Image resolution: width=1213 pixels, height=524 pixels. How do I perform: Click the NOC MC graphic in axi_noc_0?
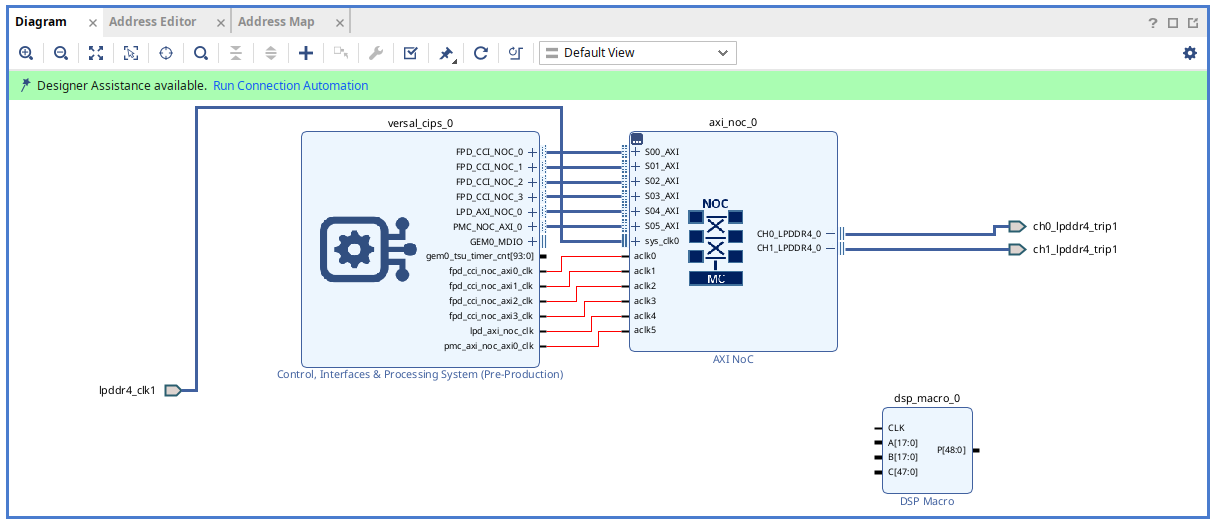[716, 241]
